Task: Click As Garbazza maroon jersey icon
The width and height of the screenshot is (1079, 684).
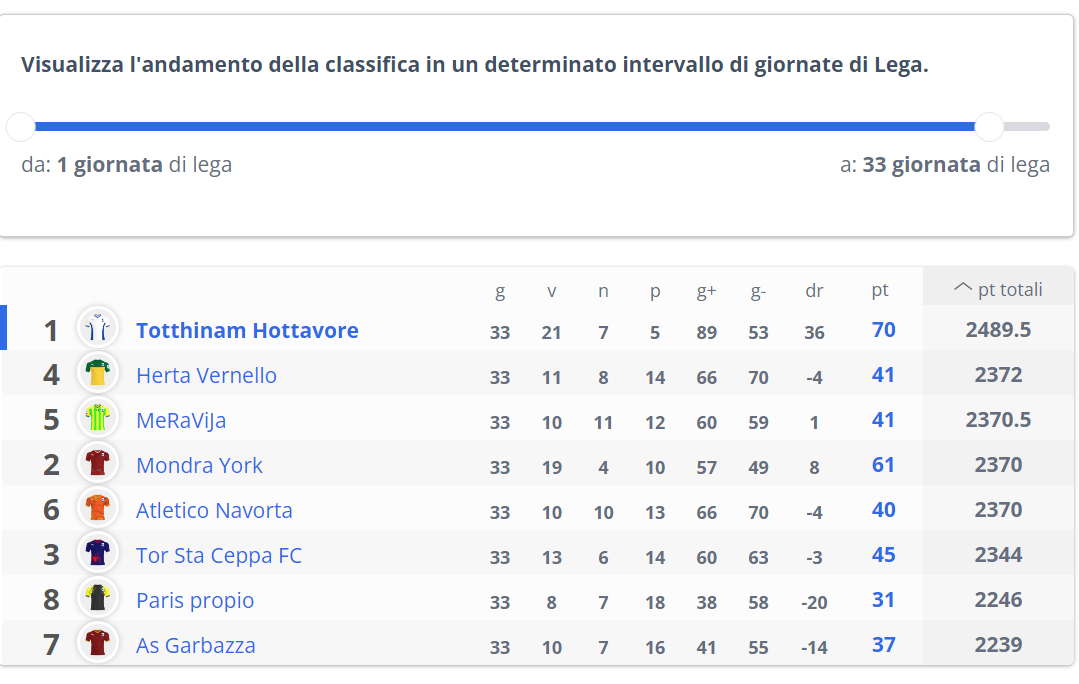Action: 98,643
